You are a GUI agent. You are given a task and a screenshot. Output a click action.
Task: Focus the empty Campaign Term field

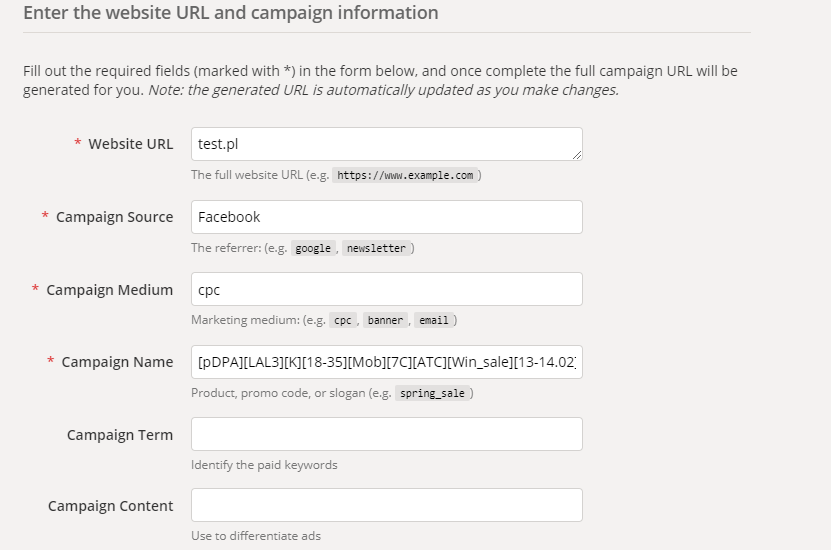coord(387,434)
